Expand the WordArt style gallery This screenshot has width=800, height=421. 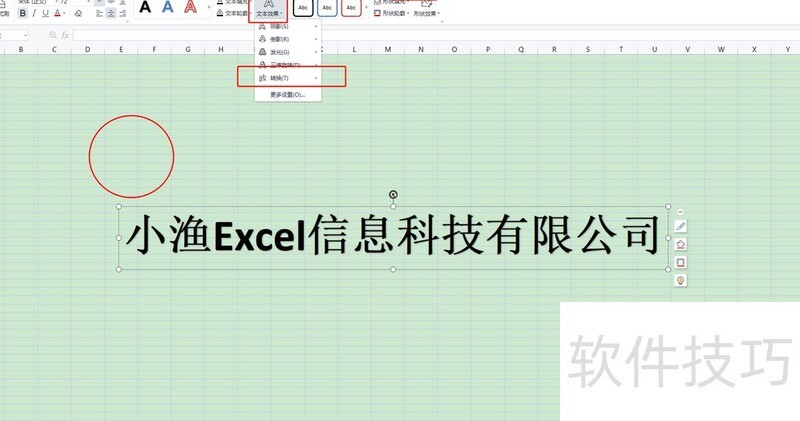pos(208,8)
